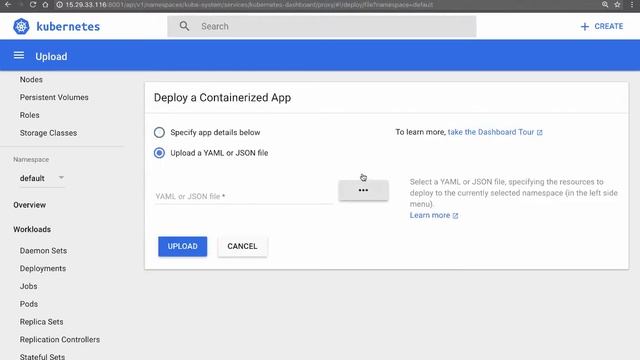This screenshot has height=360, width=640.
Task: Open Storage Classes in the sidebar
Action: point(48,133)
